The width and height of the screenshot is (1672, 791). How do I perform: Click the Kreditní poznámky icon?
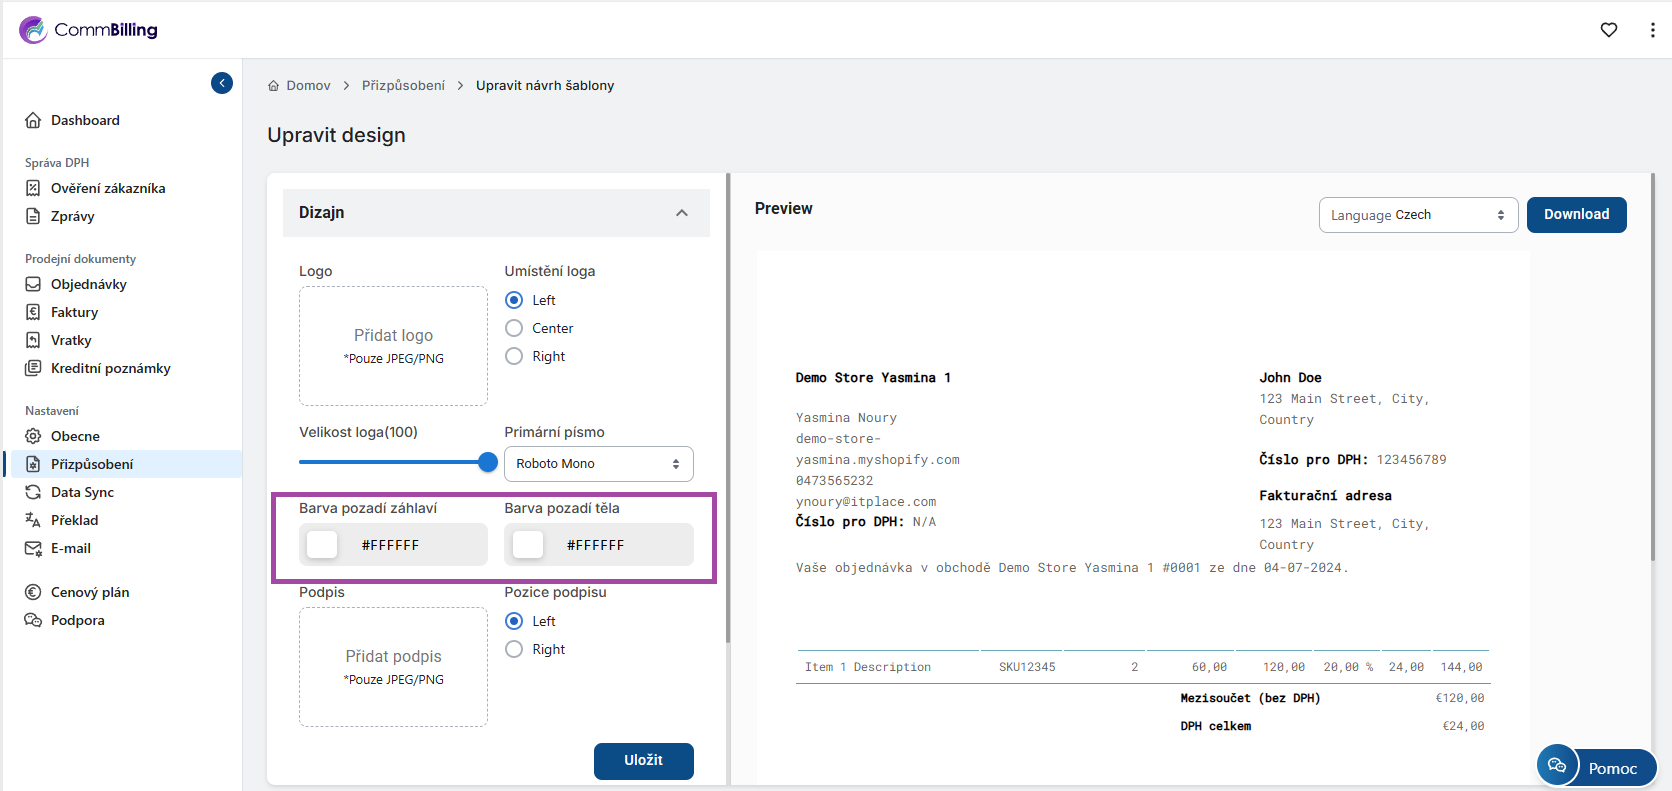pos(33,368)
